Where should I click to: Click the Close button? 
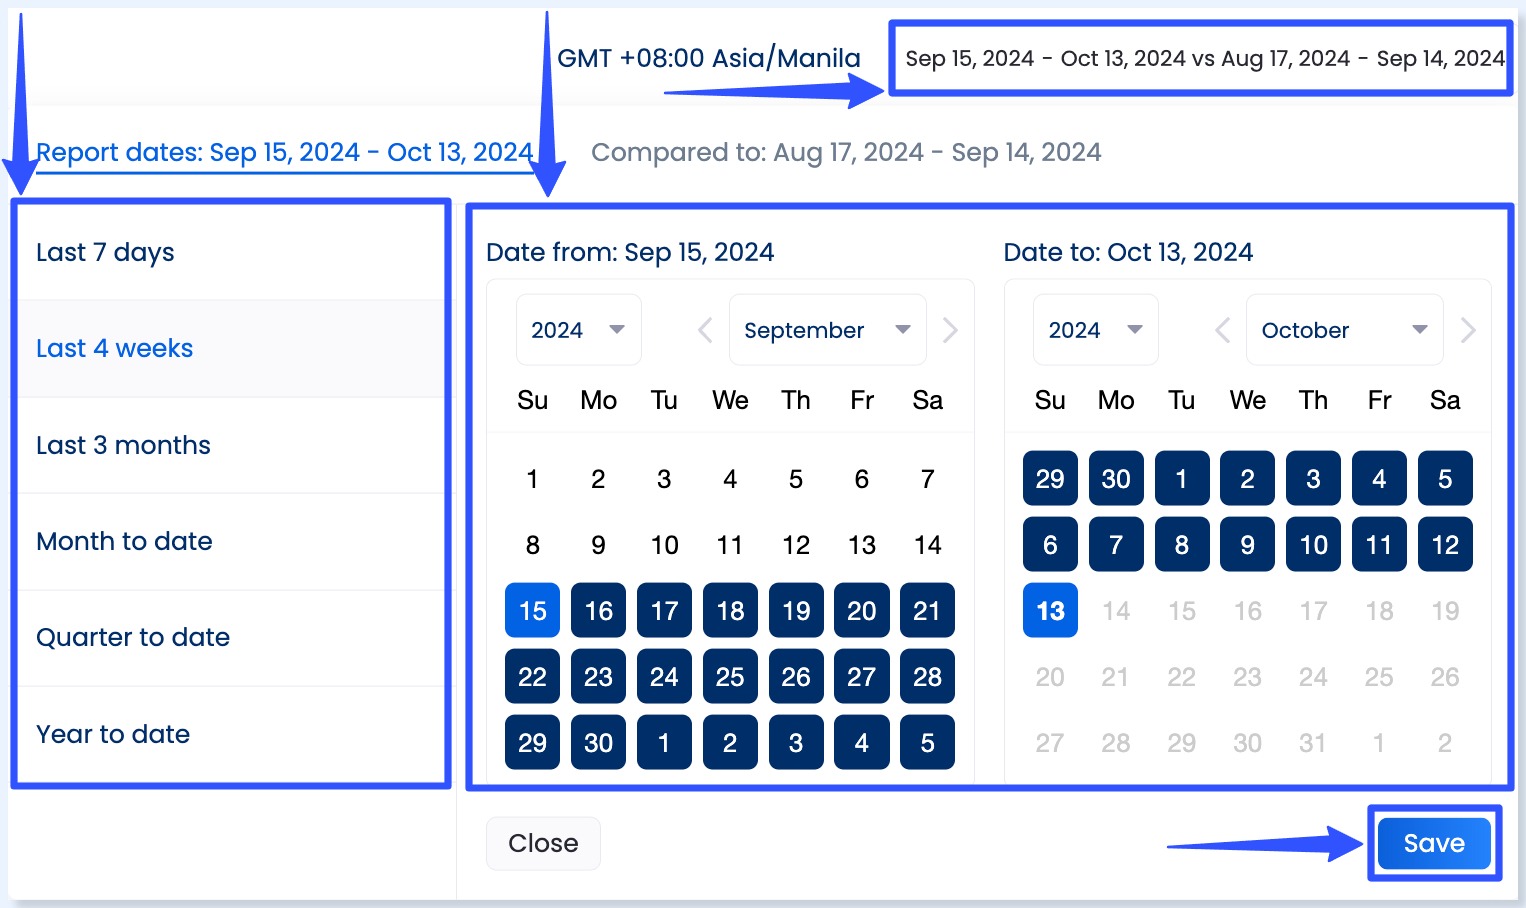543,843
